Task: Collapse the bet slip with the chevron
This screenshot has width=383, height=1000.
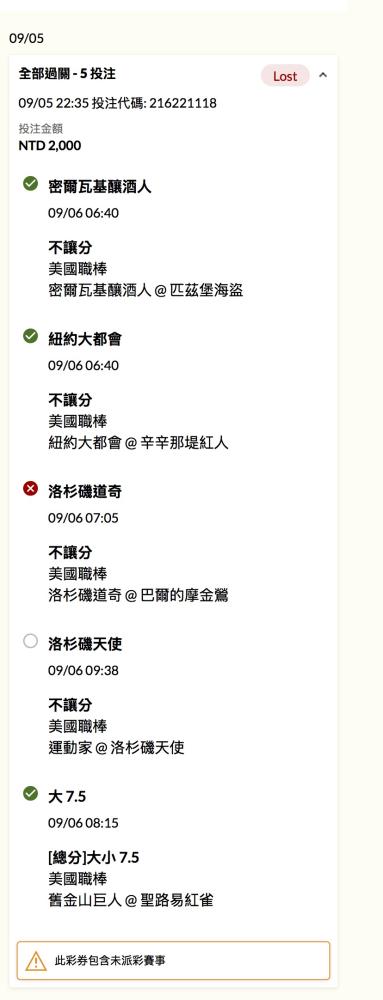Action: [x=322, y=75]
